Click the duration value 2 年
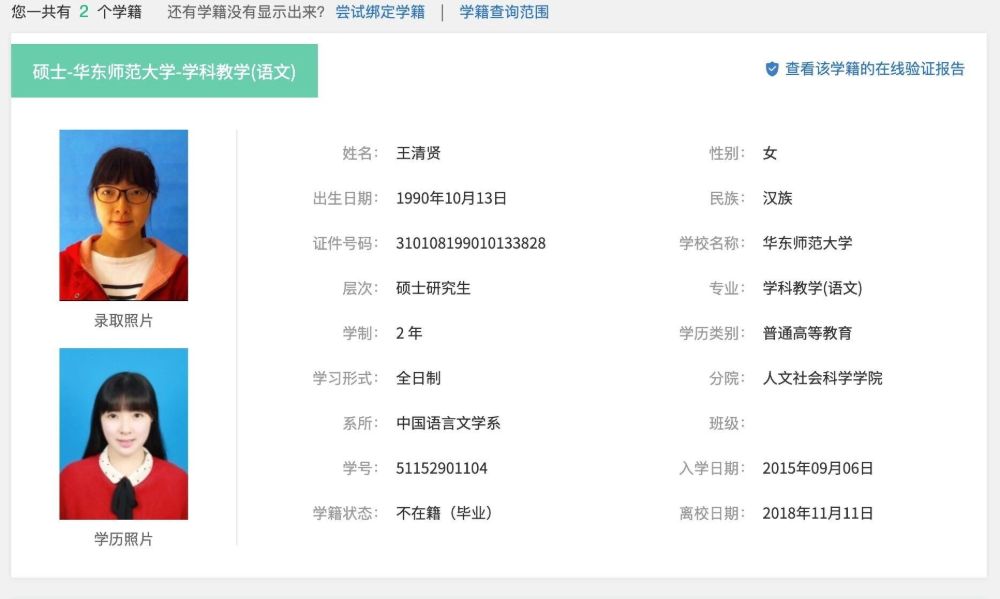Viewport: 1000px width, 599px height. 409,333
